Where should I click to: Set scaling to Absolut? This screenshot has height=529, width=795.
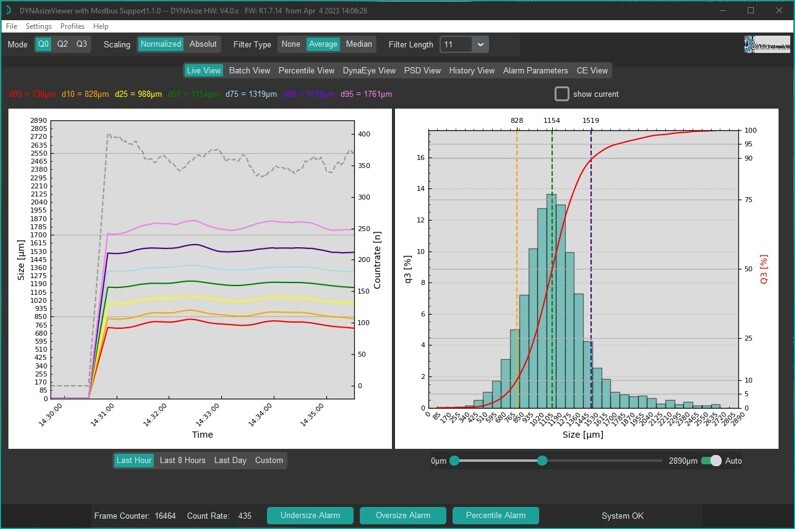coord(203,44)
